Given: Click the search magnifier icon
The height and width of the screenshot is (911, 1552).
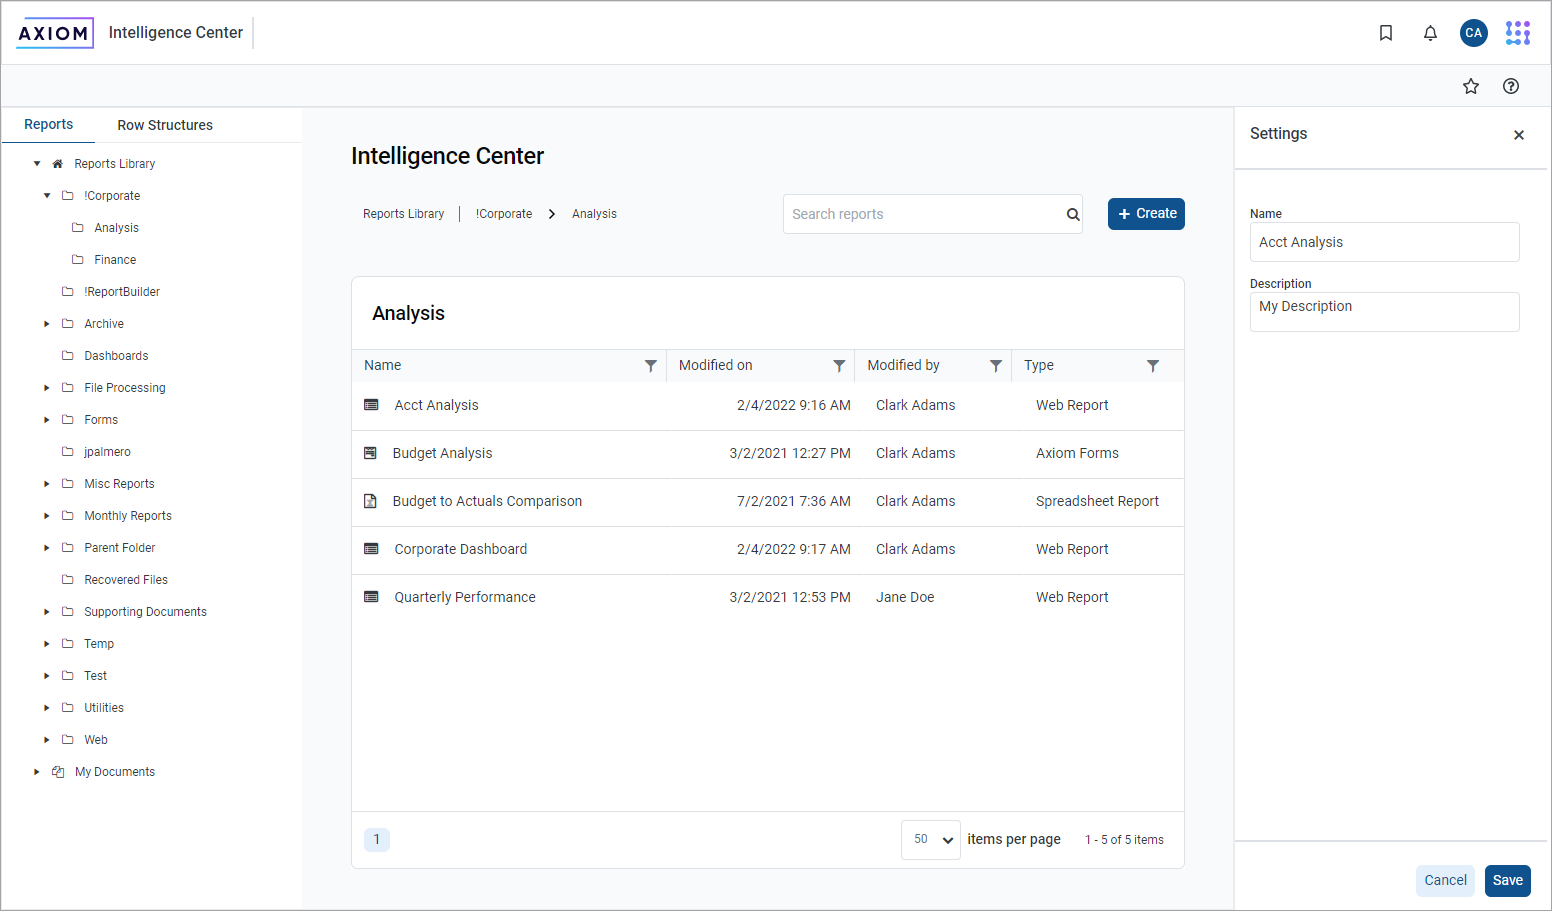Looking at the screenshot, I should click(1072, 214).
